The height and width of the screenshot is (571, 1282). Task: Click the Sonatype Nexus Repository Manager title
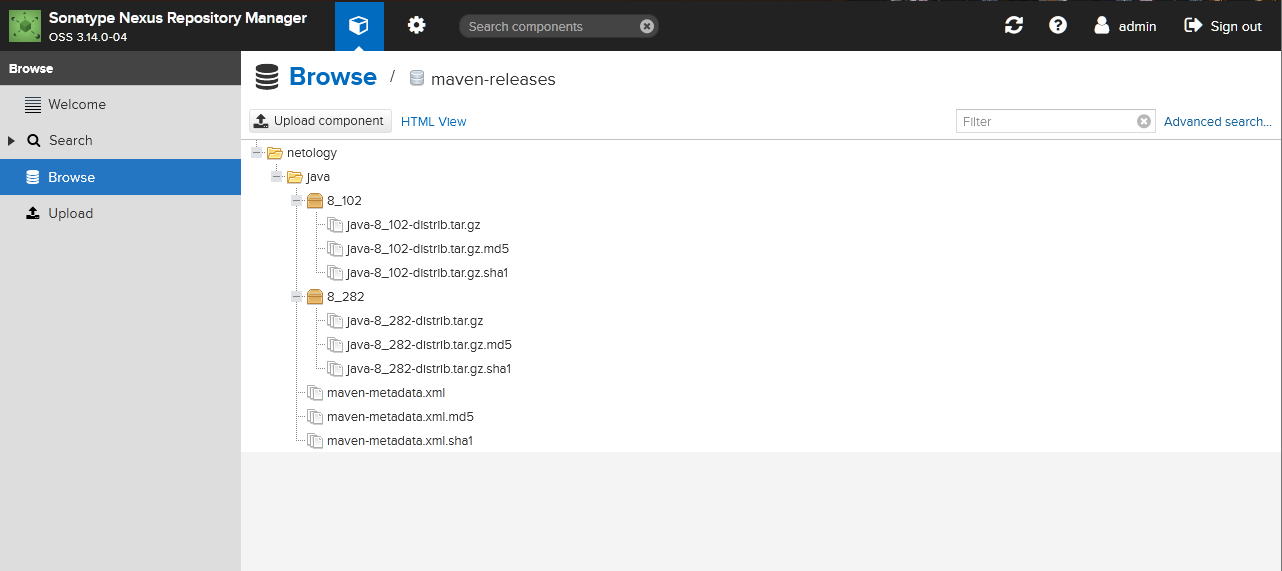pyautogui.click(x=178, y=18)
